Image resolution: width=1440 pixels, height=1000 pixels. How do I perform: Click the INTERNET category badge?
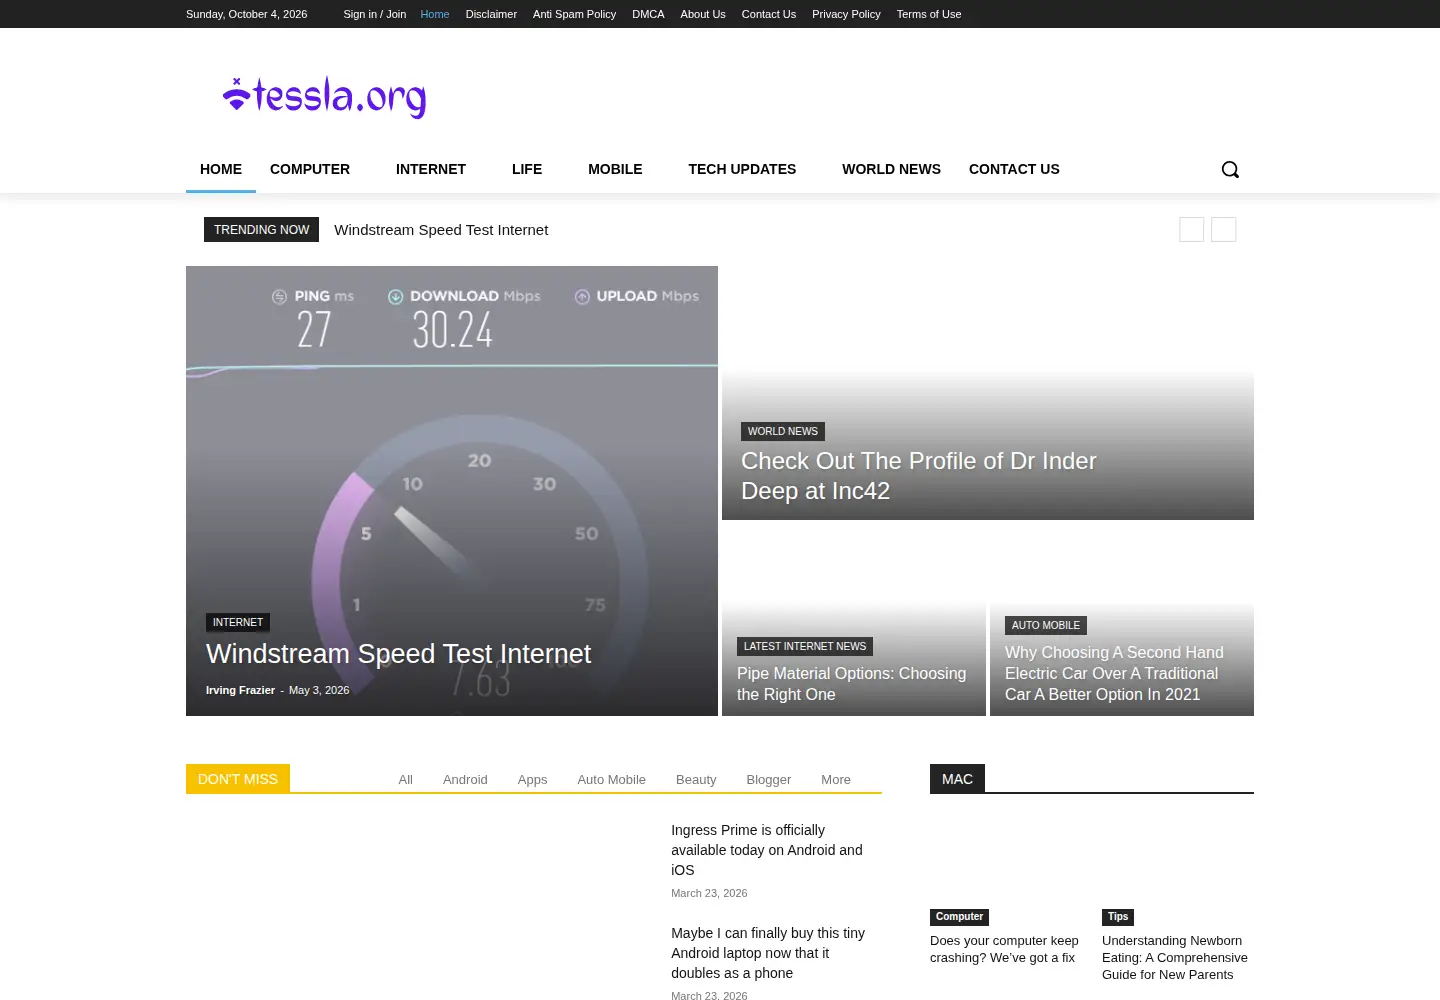[x=238, y=622]
